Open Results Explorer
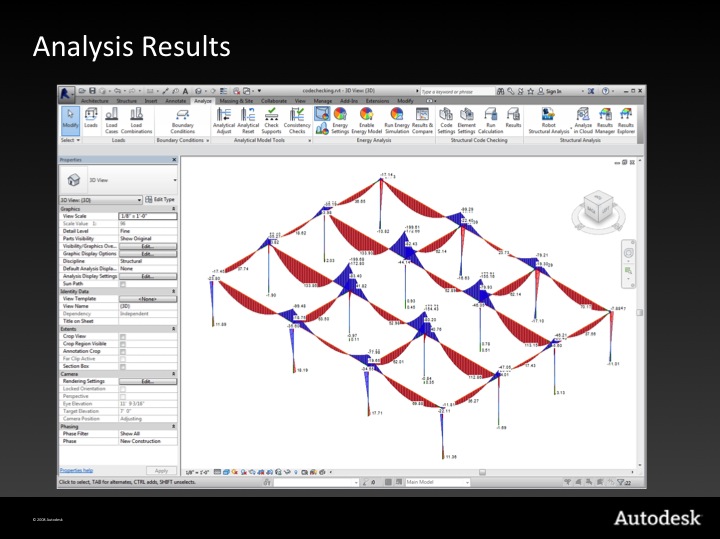 pyautogui.click(x=625, y=121)
